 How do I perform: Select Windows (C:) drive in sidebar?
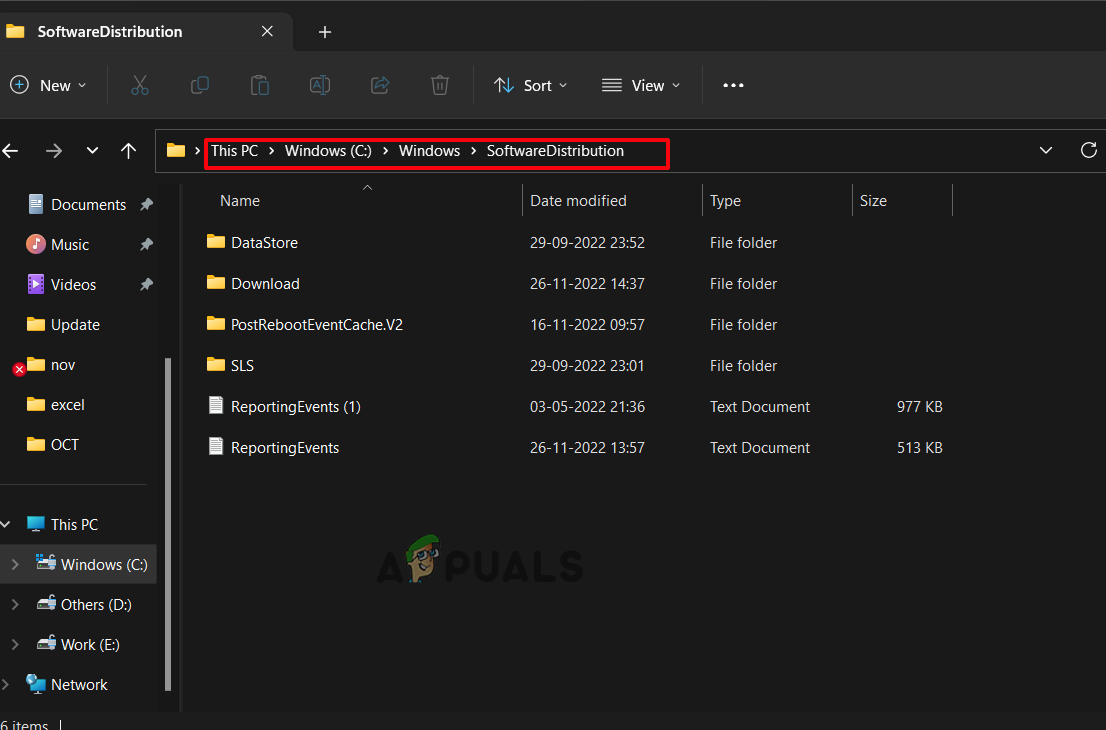104,564
